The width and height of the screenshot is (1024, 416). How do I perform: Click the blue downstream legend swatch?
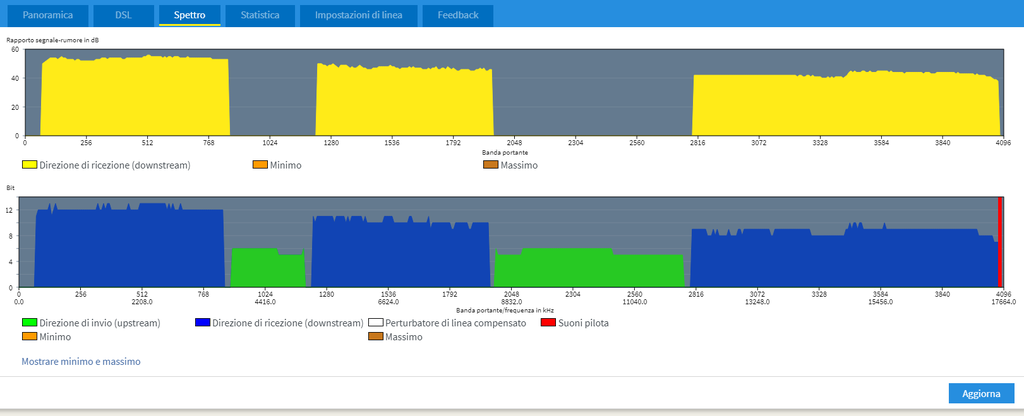pyautogui.click(x=202, y=323)
